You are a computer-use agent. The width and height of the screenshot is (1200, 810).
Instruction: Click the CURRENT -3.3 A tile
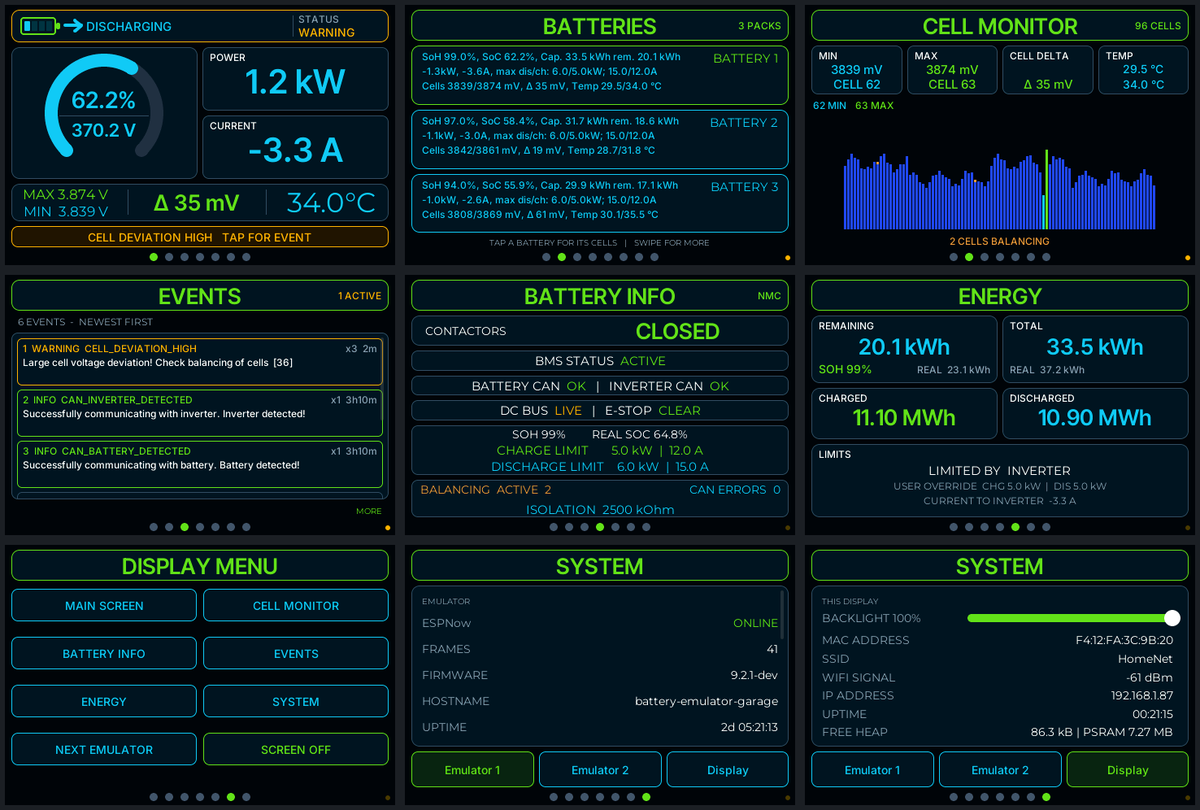pos(295,147)
